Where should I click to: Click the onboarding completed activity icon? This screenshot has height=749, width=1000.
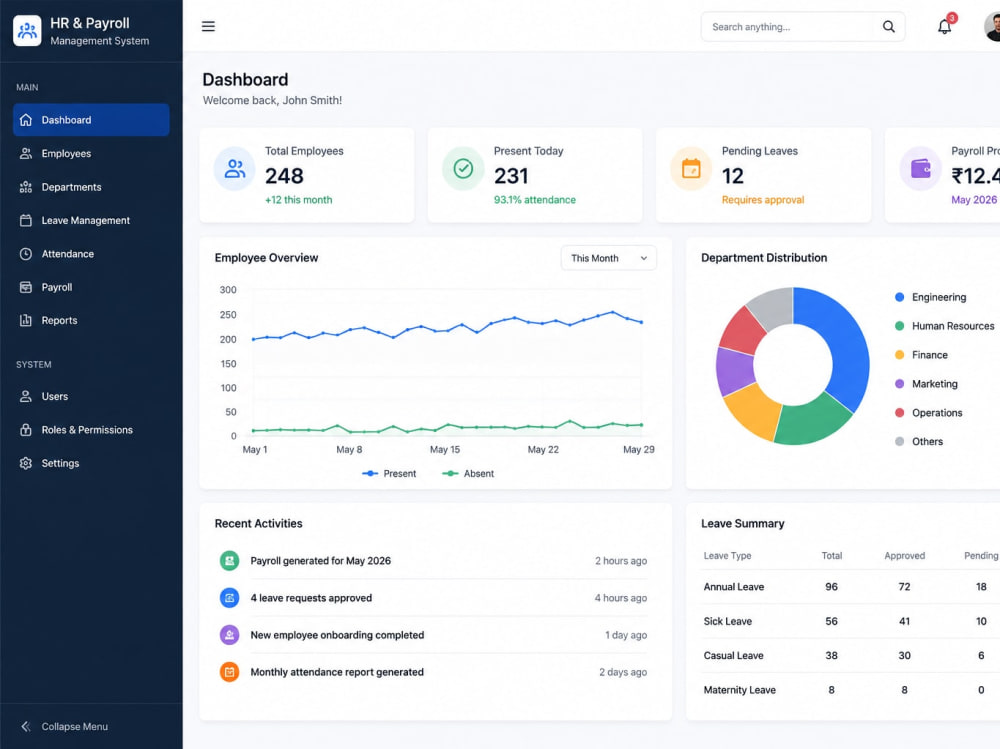[230, 635]
